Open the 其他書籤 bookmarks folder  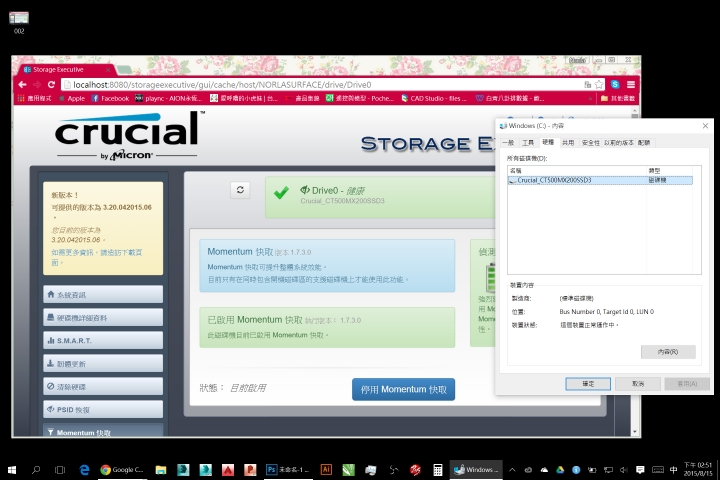(x=618, y=98)
